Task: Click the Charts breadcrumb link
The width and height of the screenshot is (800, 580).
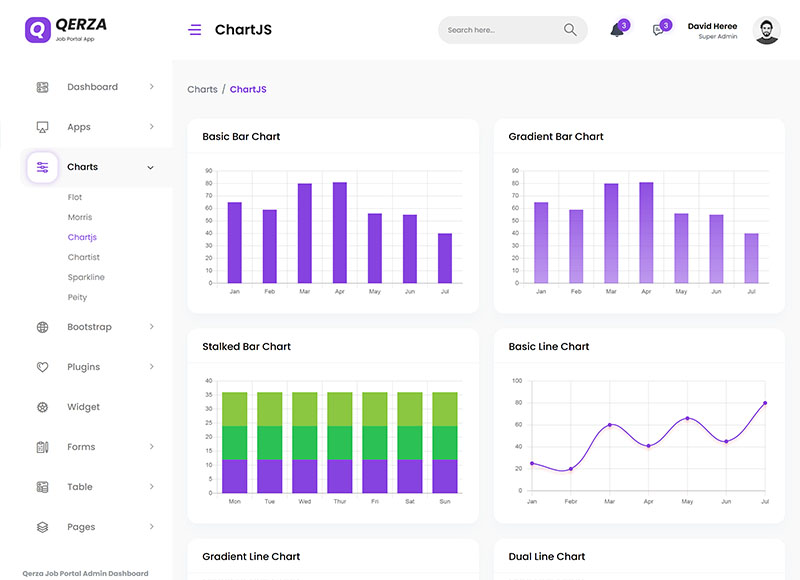Action: coord(202,89)
